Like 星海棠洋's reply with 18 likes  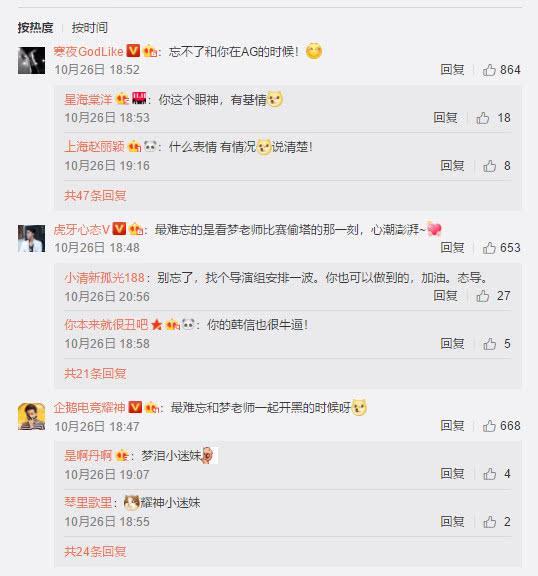[x=483, y=118]
